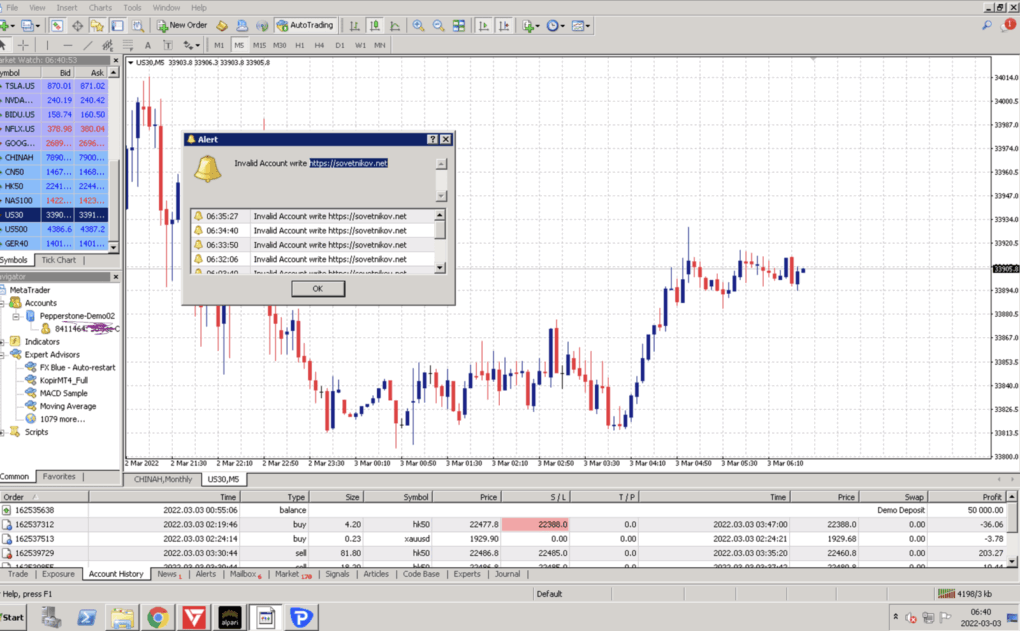Launch Google Chrome from the taskbar
1020x631 pixels.
coord(157,617)
